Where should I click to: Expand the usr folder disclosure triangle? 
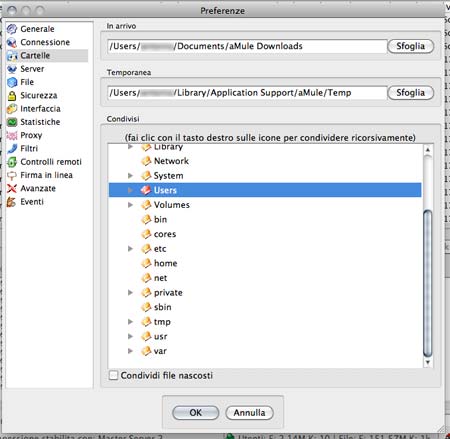pyautogui.click(x=130, y=336)
